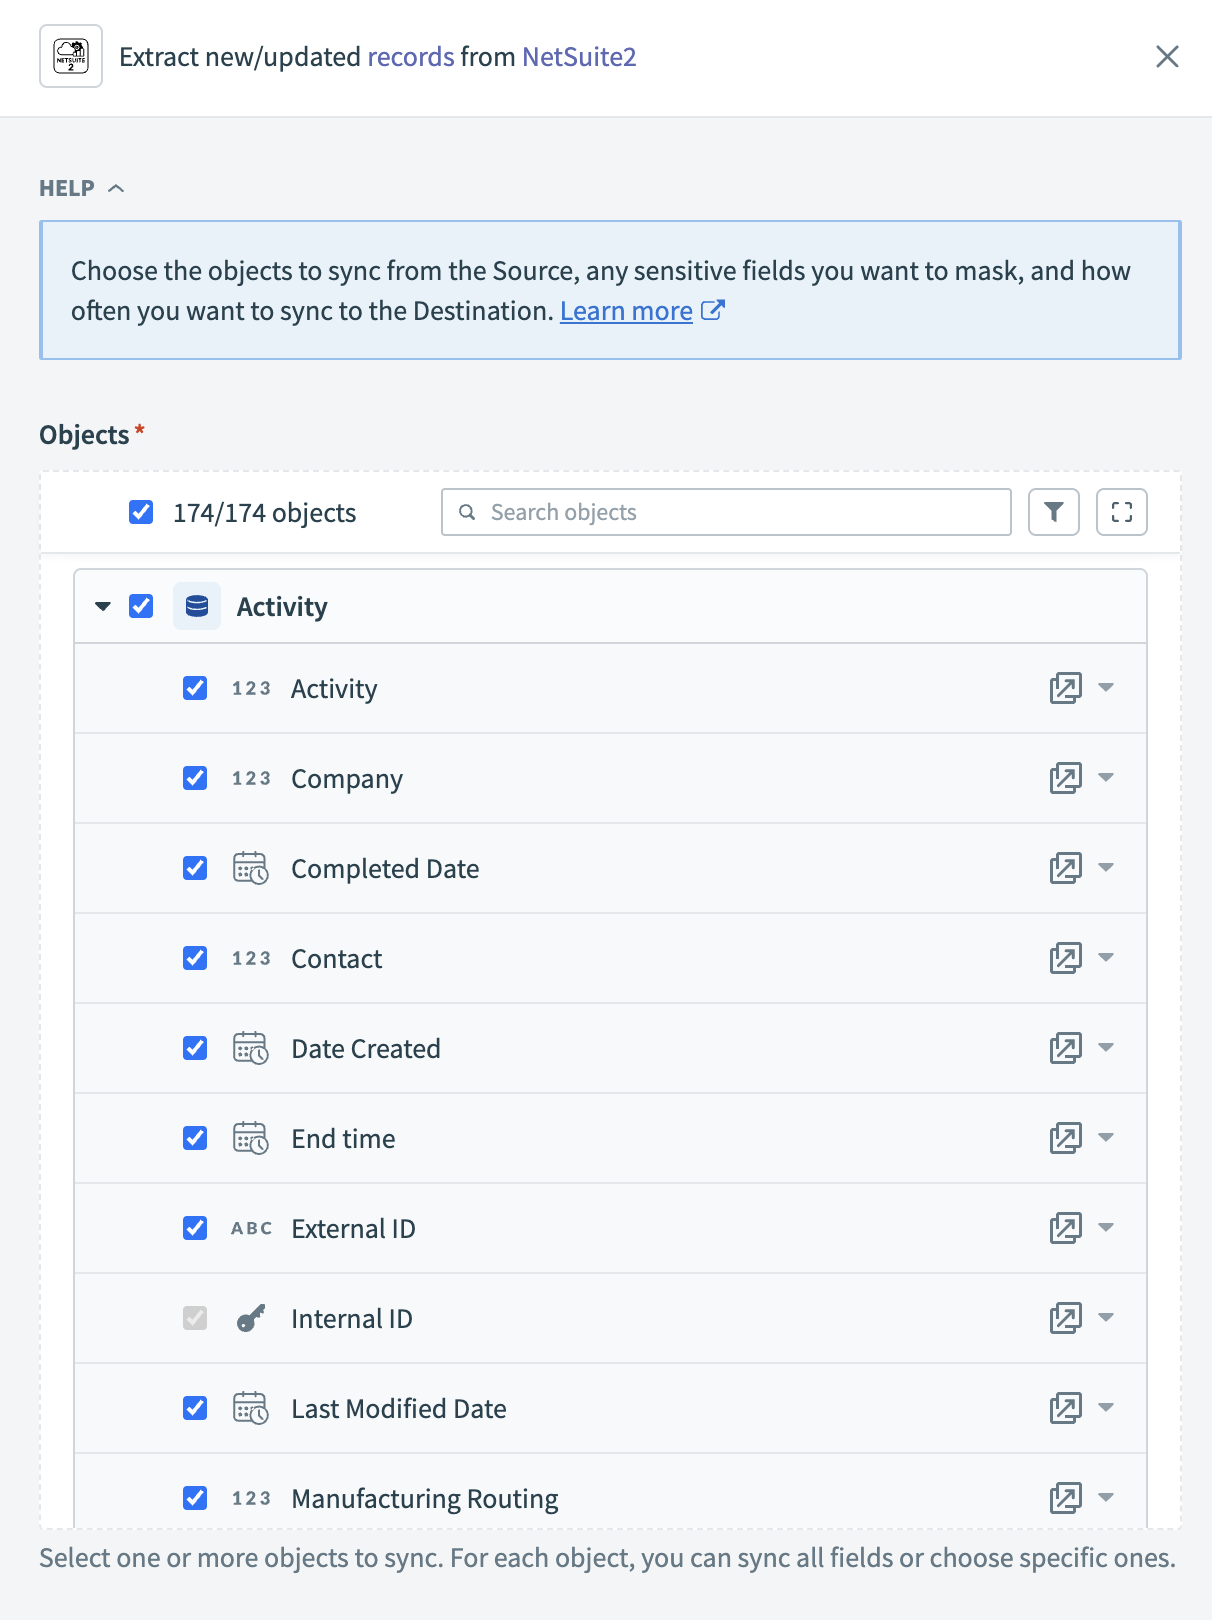Click the NetSuite2 link in the header
This screenshot has width=1212, height=1620.
tap(579, 56)
